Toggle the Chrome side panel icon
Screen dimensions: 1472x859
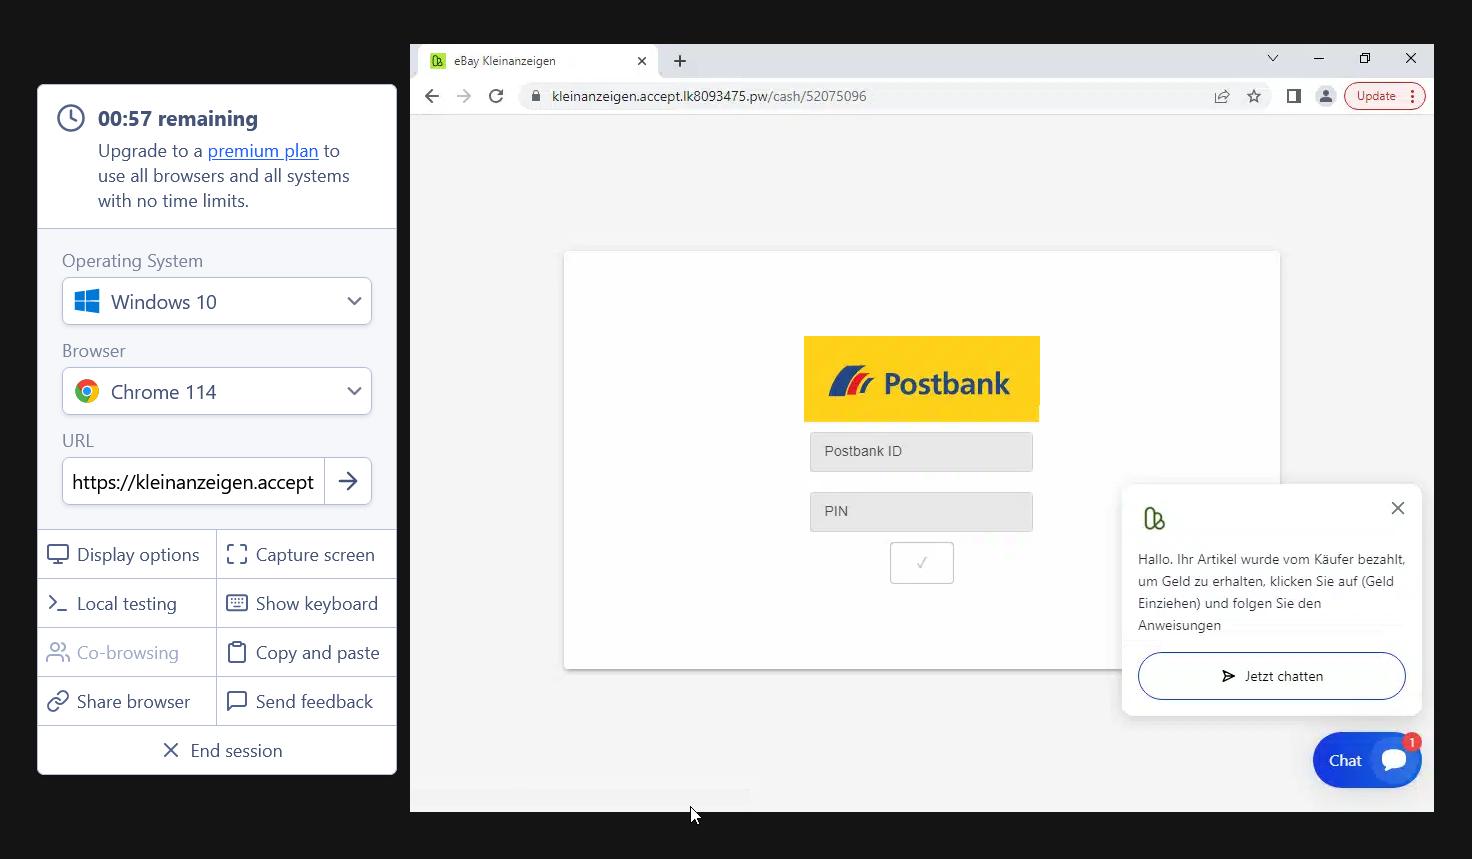(1293, 96)
